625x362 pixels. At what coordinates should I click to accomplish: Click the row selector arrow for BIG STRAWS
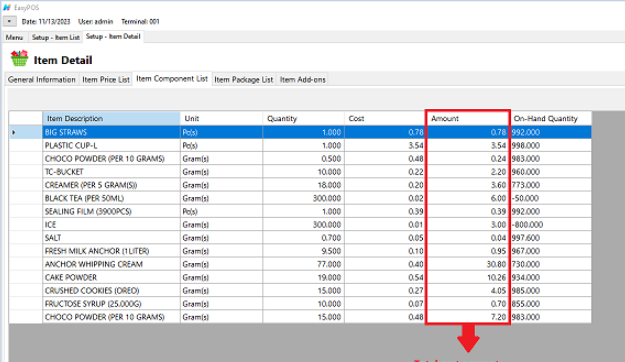click(x=14, y=132)
